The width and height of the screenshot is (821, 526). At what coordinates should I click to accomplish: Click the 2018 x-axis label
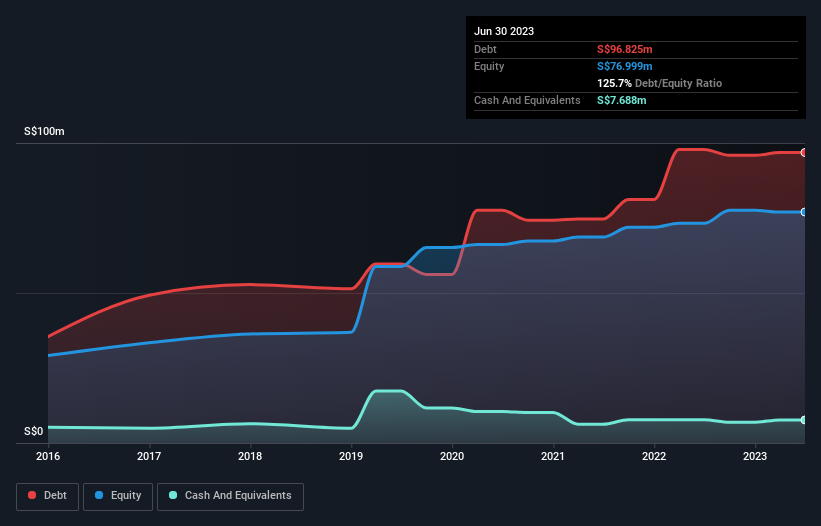coord(250,456)
